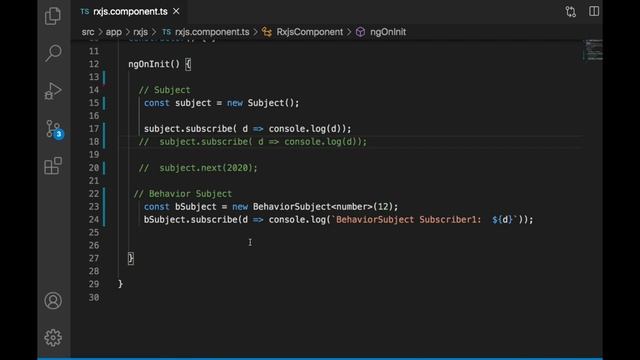The image size is (640, 360).
Task: Open the Explorer files view
Action: (53, 16)
